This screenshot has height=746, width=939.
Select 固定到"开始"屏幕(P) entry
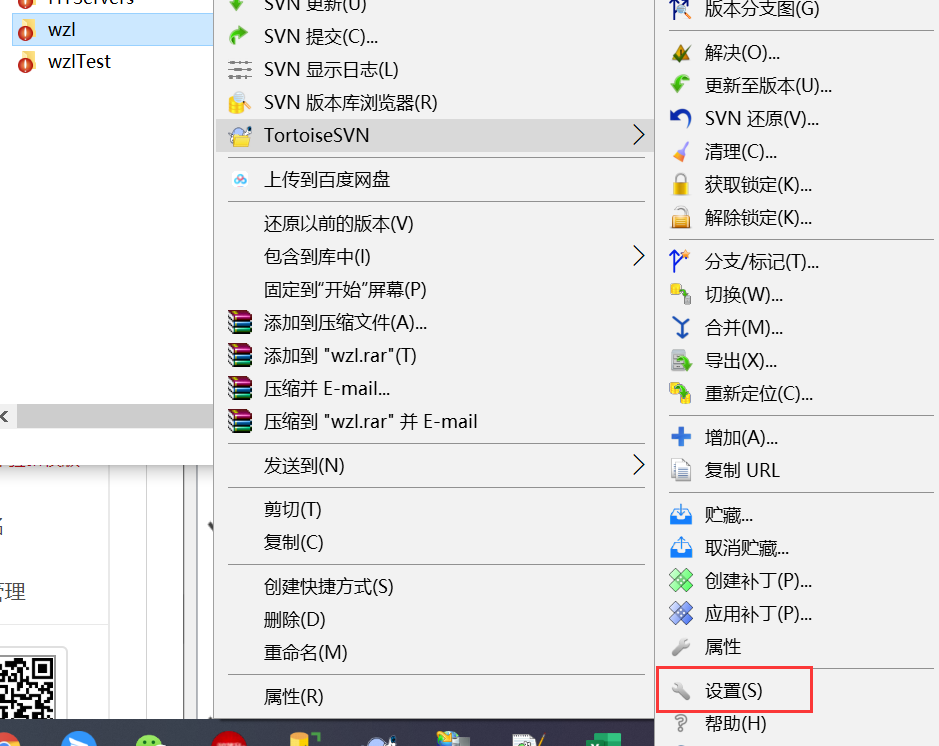[x=435, y=289]
